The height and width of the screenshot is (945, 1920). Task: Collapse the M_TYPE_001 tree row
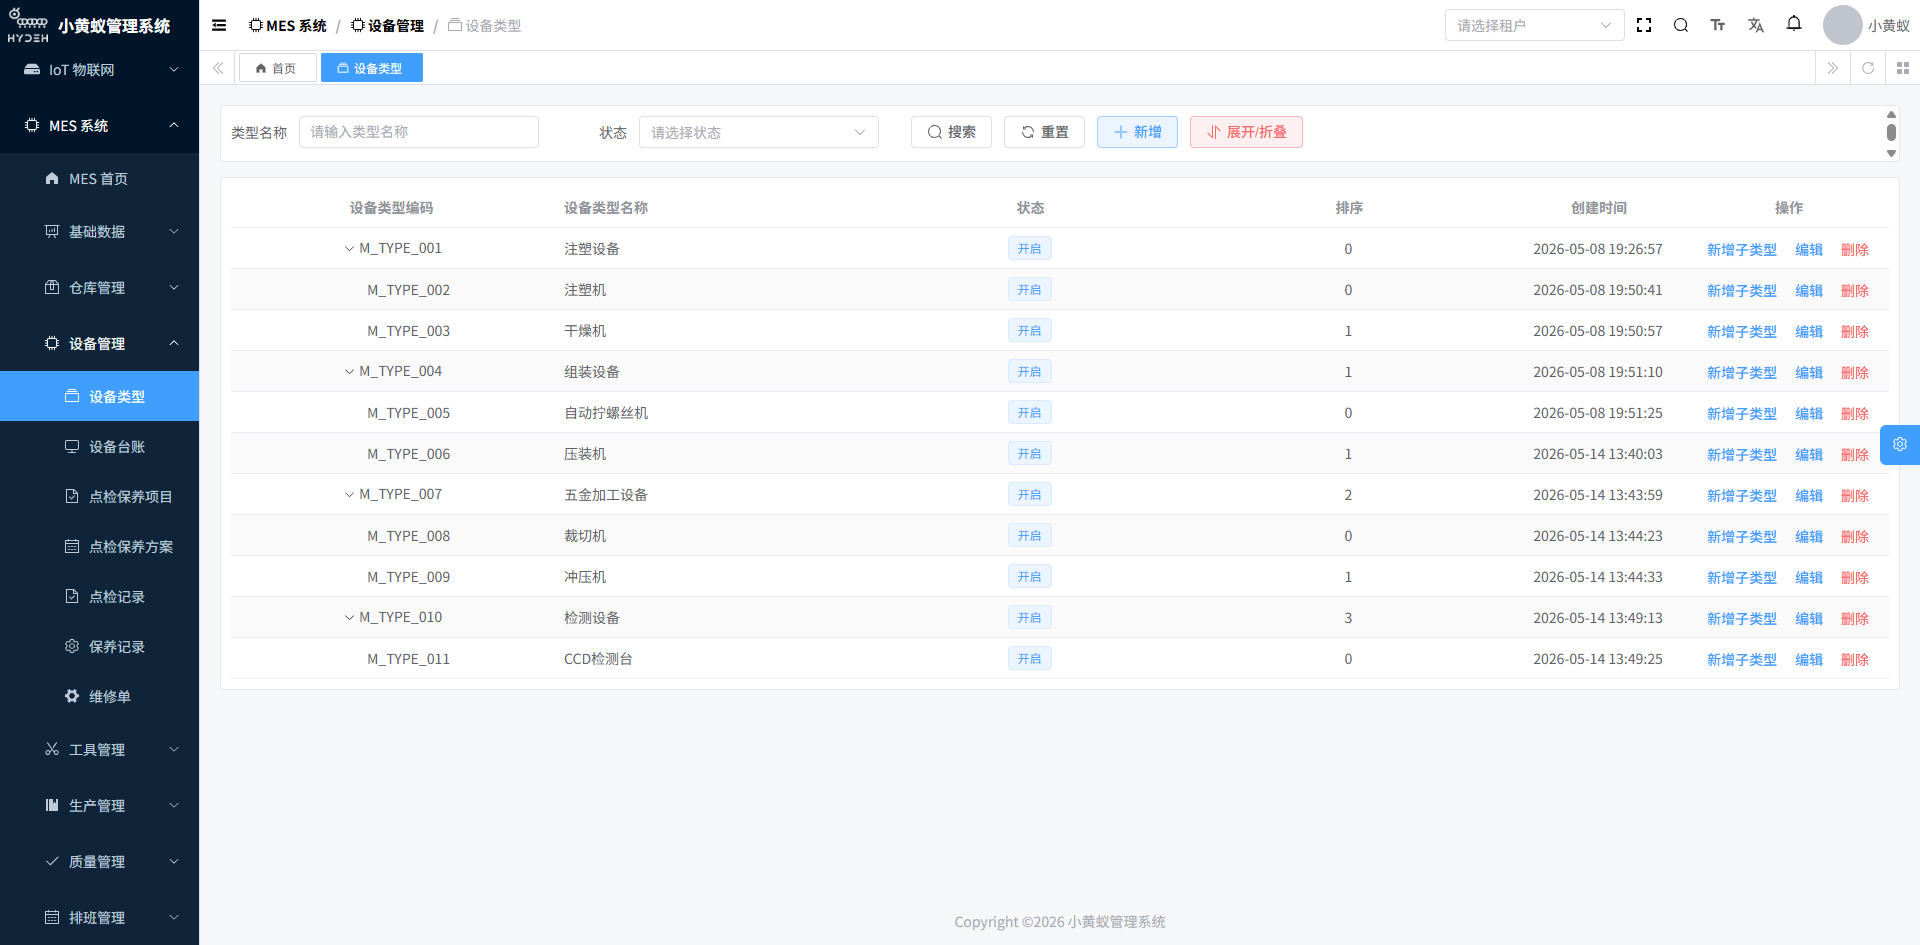pos(349,249)
